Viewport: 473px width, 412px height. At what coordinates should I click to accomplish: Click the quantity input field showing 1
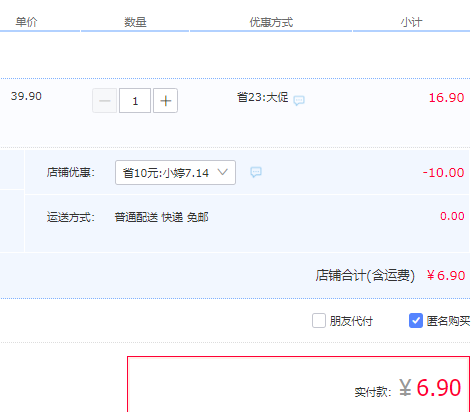click(135, 101)
